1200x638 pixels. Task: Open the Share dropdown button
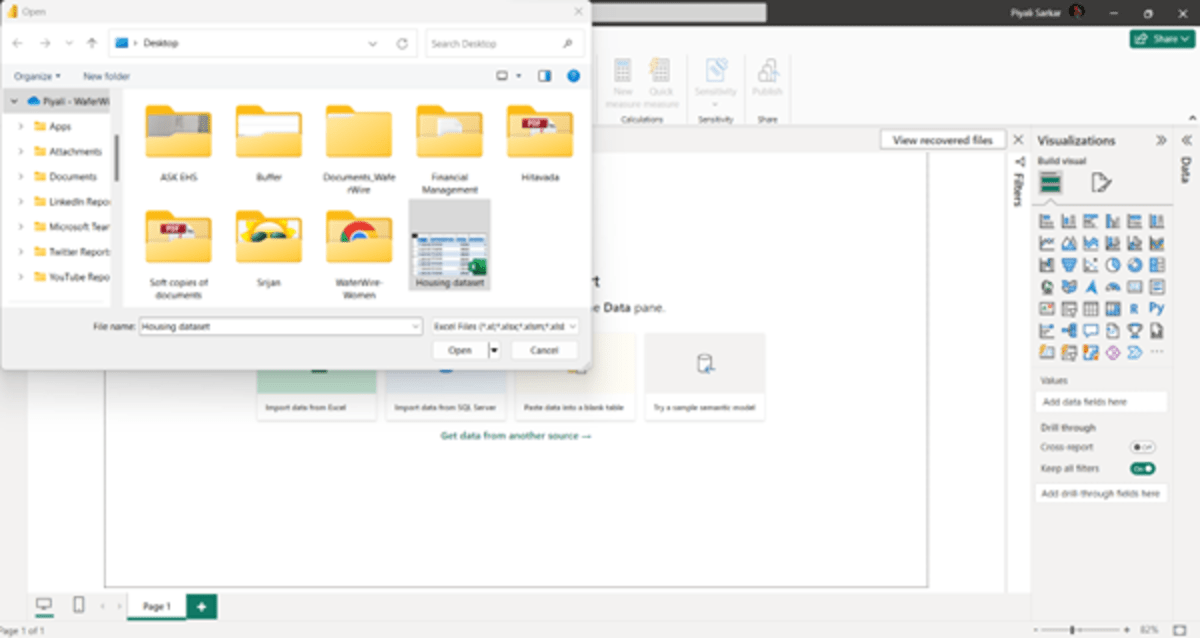point(1161,39)
